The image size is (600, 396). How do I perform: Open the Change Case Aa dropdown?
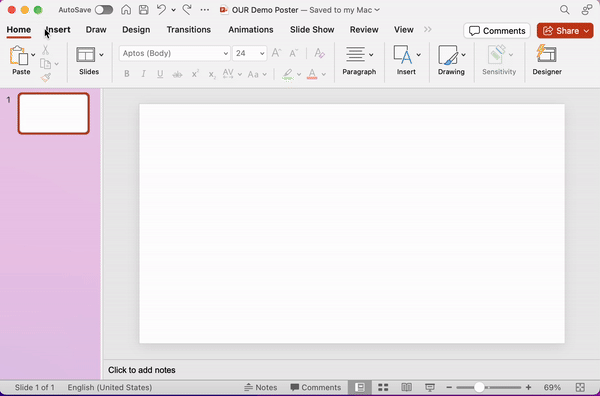(x=257, y=74)
